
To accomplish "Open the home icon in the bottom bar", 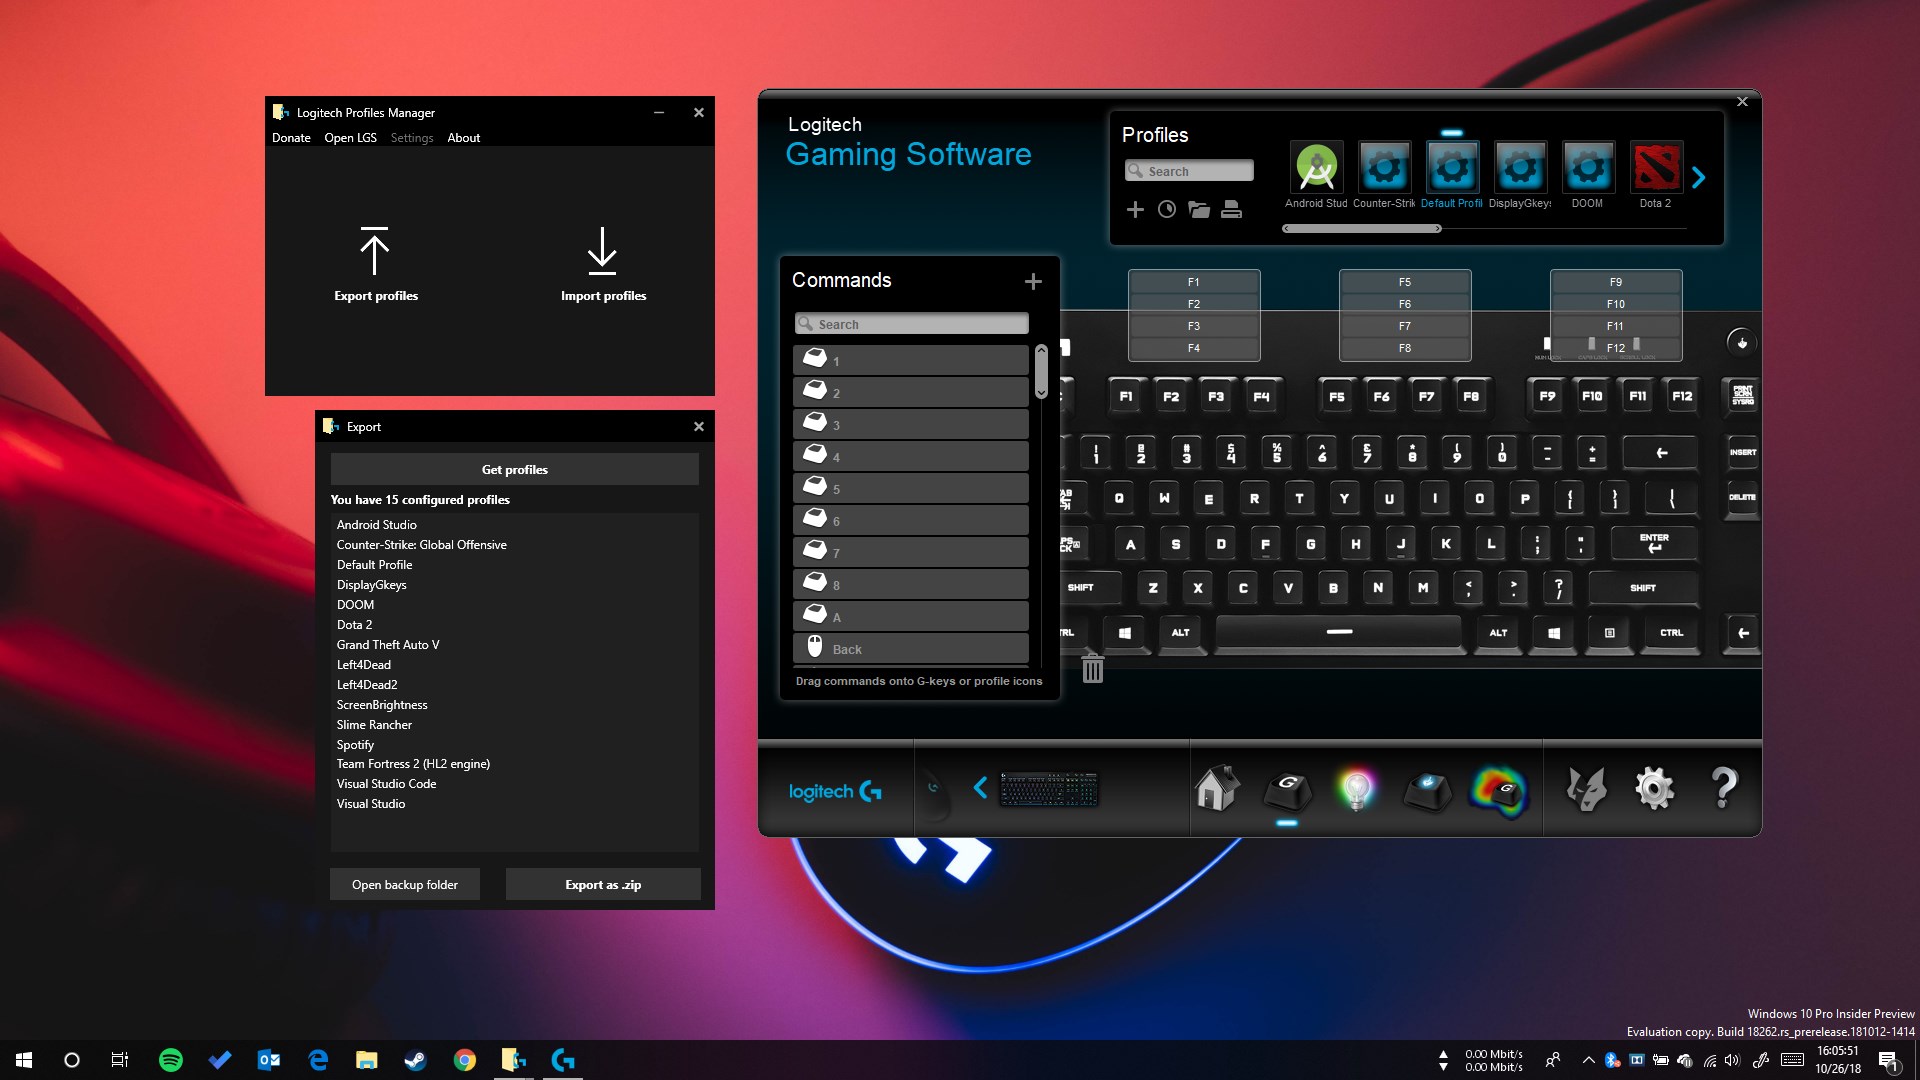I will [1217, 789].
